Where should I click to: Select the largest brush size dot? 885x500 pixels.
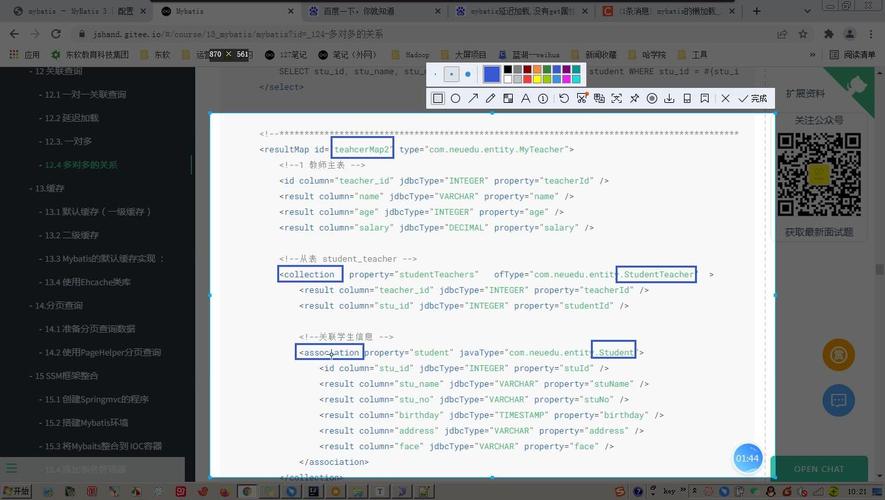467,74
